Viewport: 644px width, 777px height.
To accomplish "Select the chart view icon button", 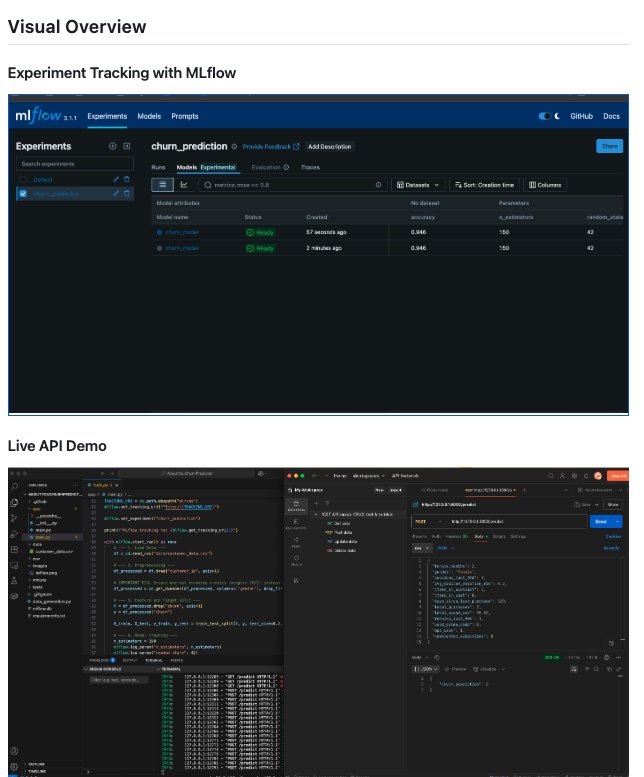I will 184,185.
